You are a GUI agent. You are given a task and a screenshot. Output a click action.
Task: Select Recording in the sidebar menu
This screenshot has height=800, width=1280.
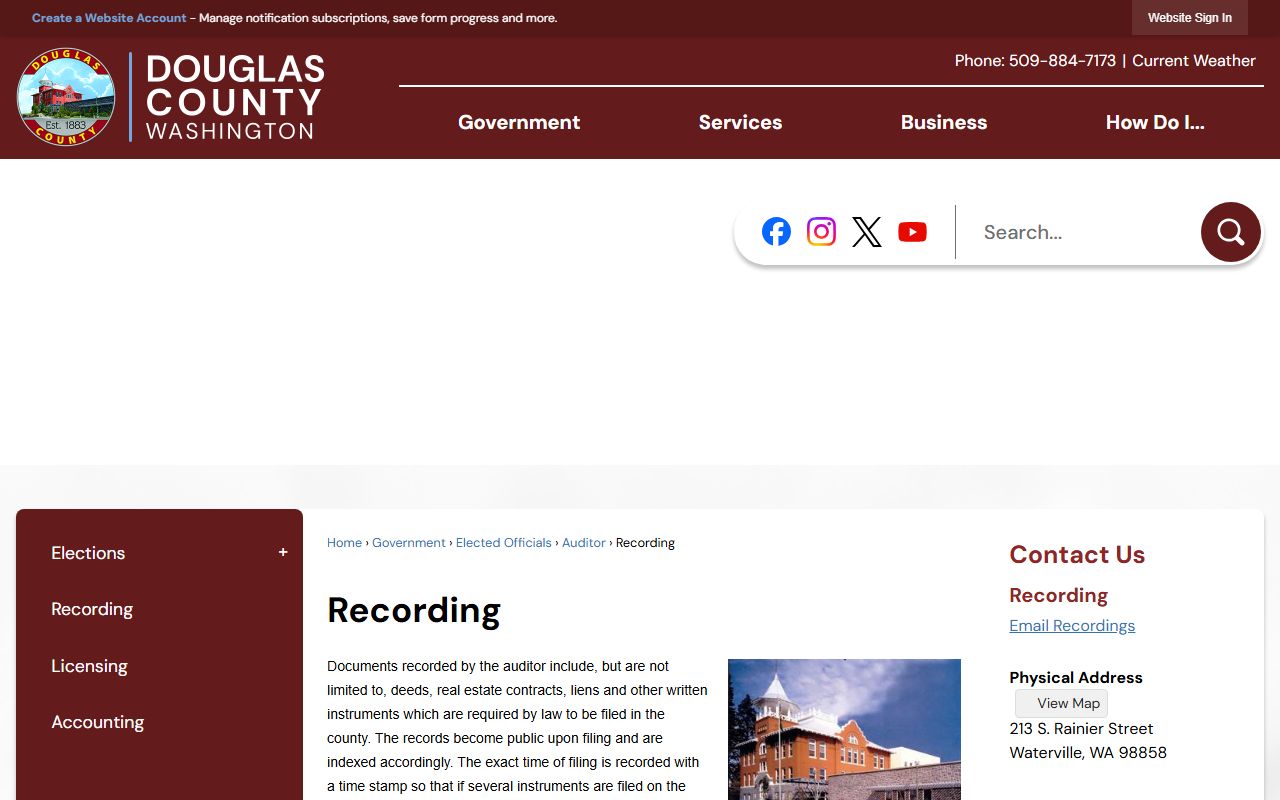click(x=92, y=609)
